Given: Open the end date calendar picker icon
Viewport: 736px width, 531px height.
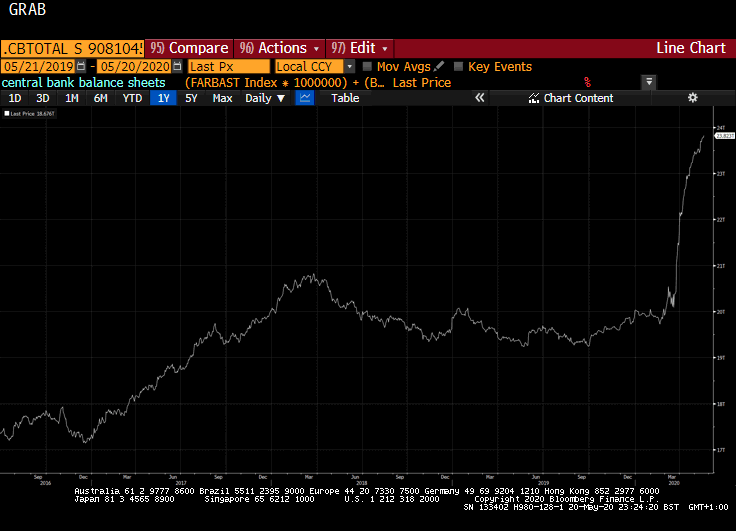Looking at the screenshot, I should coord(177,66).
